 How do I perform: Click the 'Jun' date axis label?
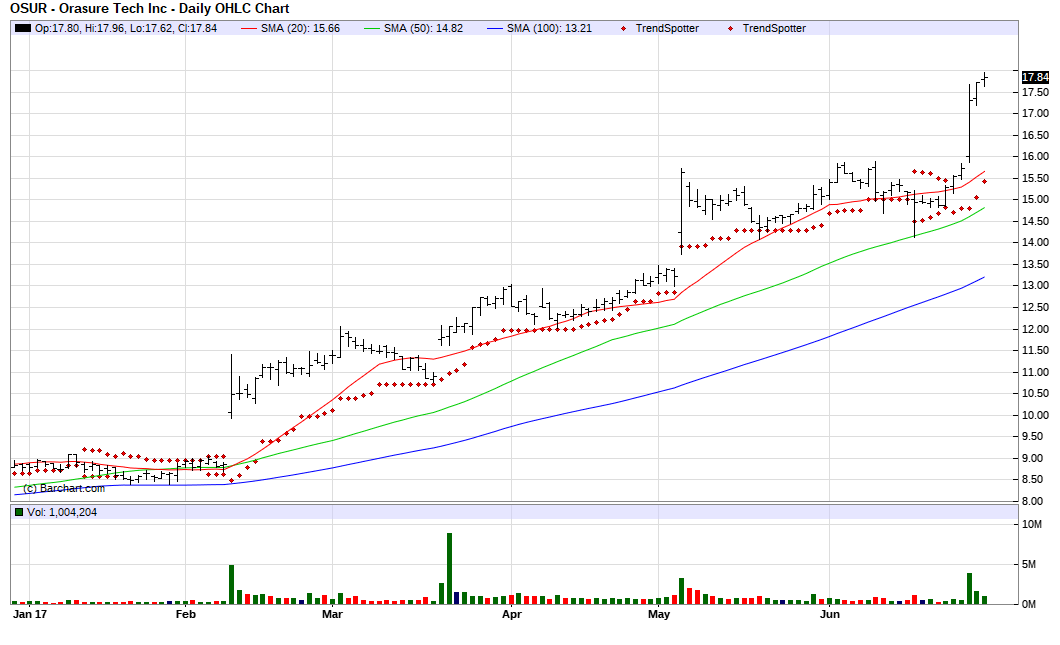coord(829,614)
